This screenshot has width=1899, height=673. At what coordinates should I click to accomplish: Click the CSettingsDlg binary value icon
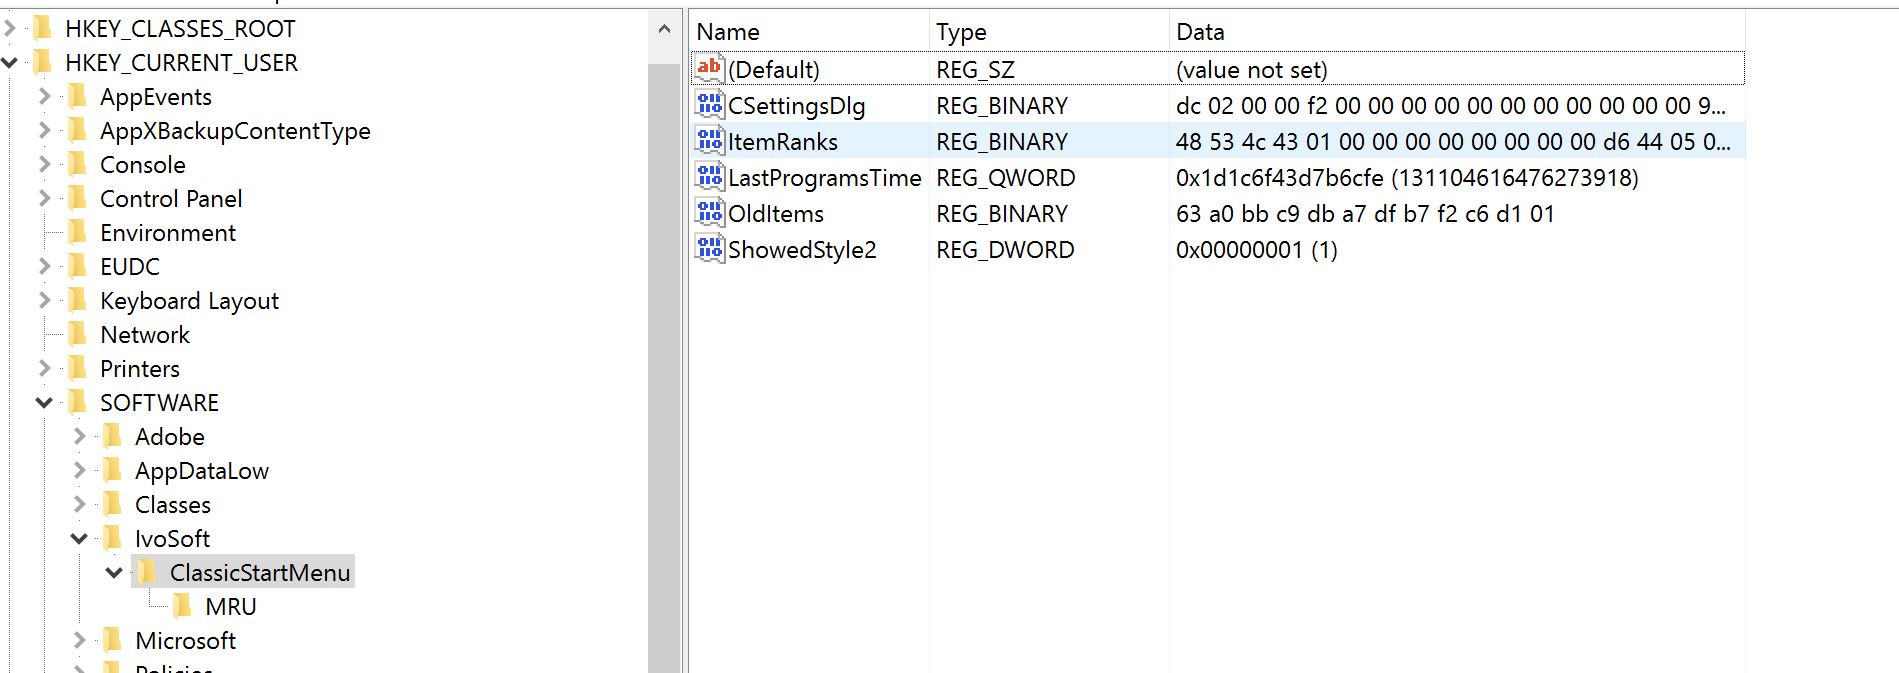pos(709,105)
